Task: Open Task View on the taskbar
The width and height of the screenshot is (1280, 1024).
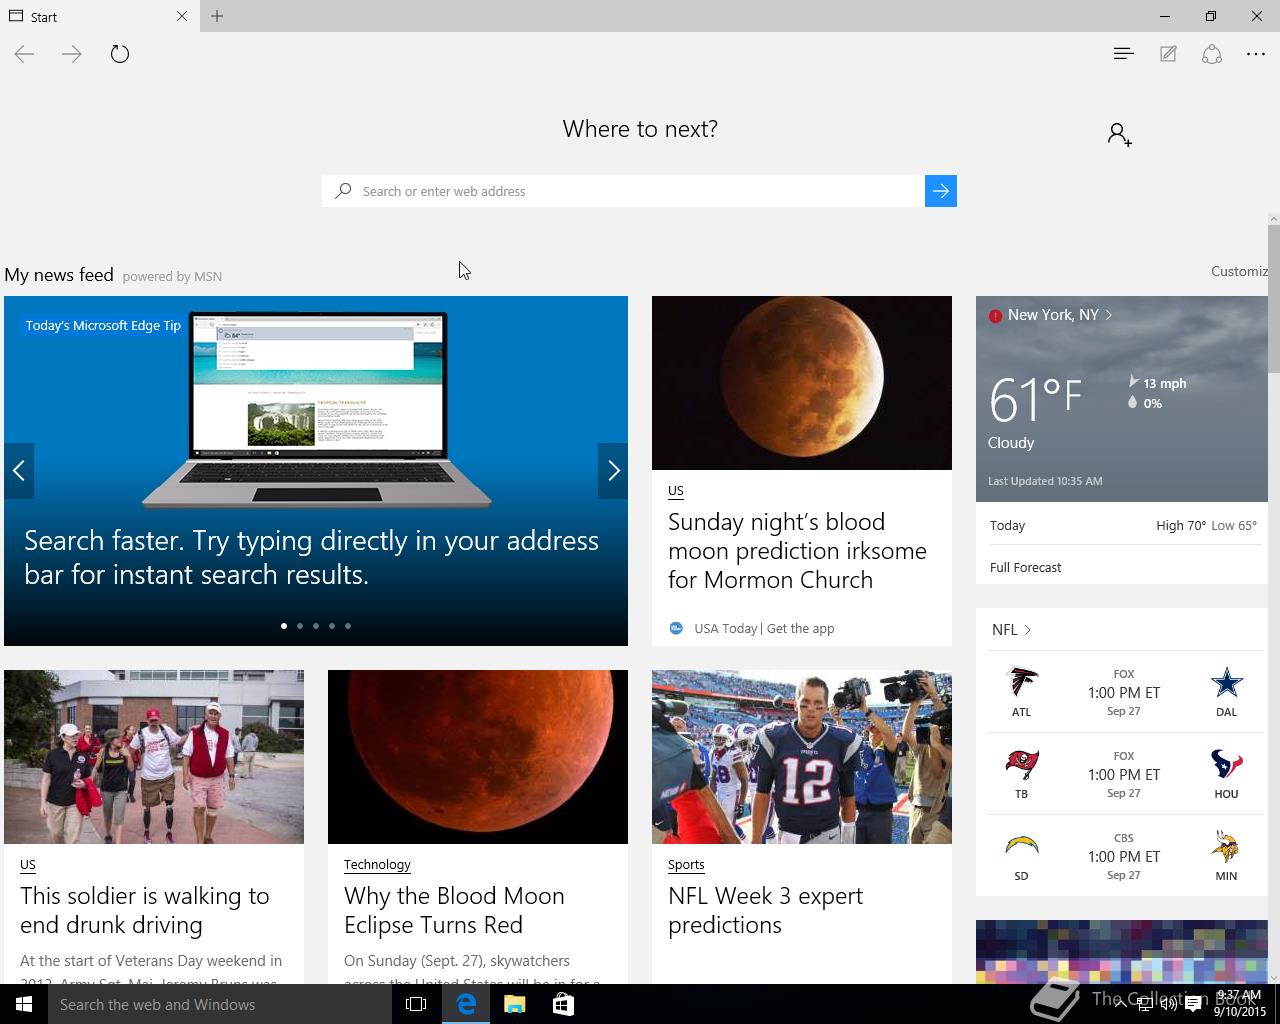Action: [416, 1004]
